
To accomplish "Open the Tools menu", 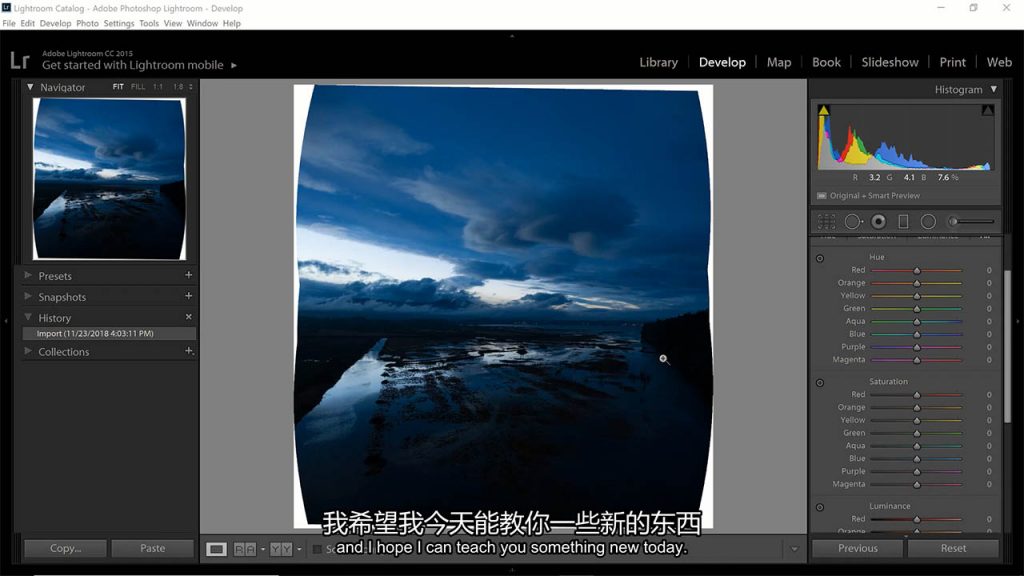I will pyautogui.click(x=149, y=24).
